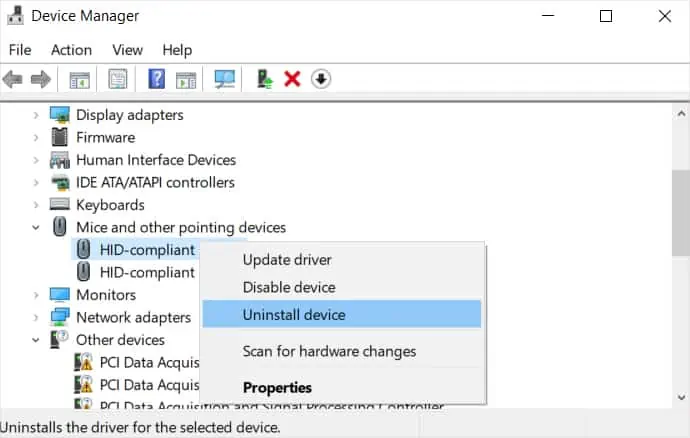Click the Forward arrow toolbar icon

coord(41,80)
